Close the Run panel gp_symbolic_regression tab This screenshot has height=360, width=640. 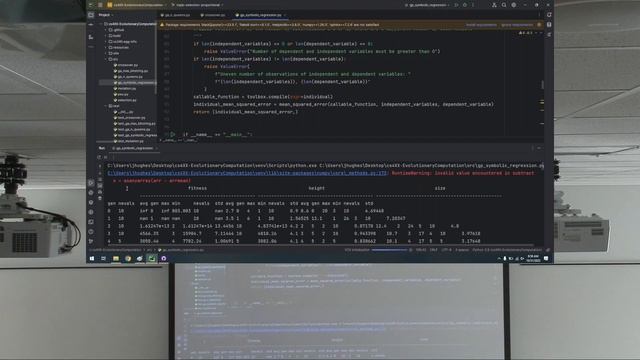156,148
